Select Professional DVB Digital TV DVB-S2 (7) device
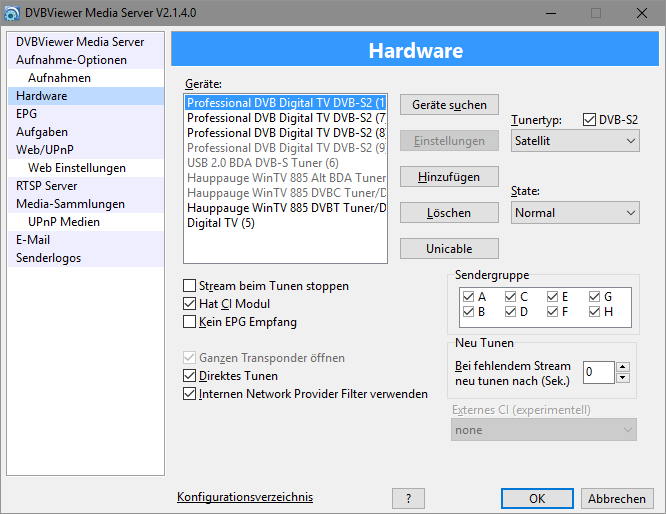The width and height of the screenshot is (666, 514). [285, 118]
